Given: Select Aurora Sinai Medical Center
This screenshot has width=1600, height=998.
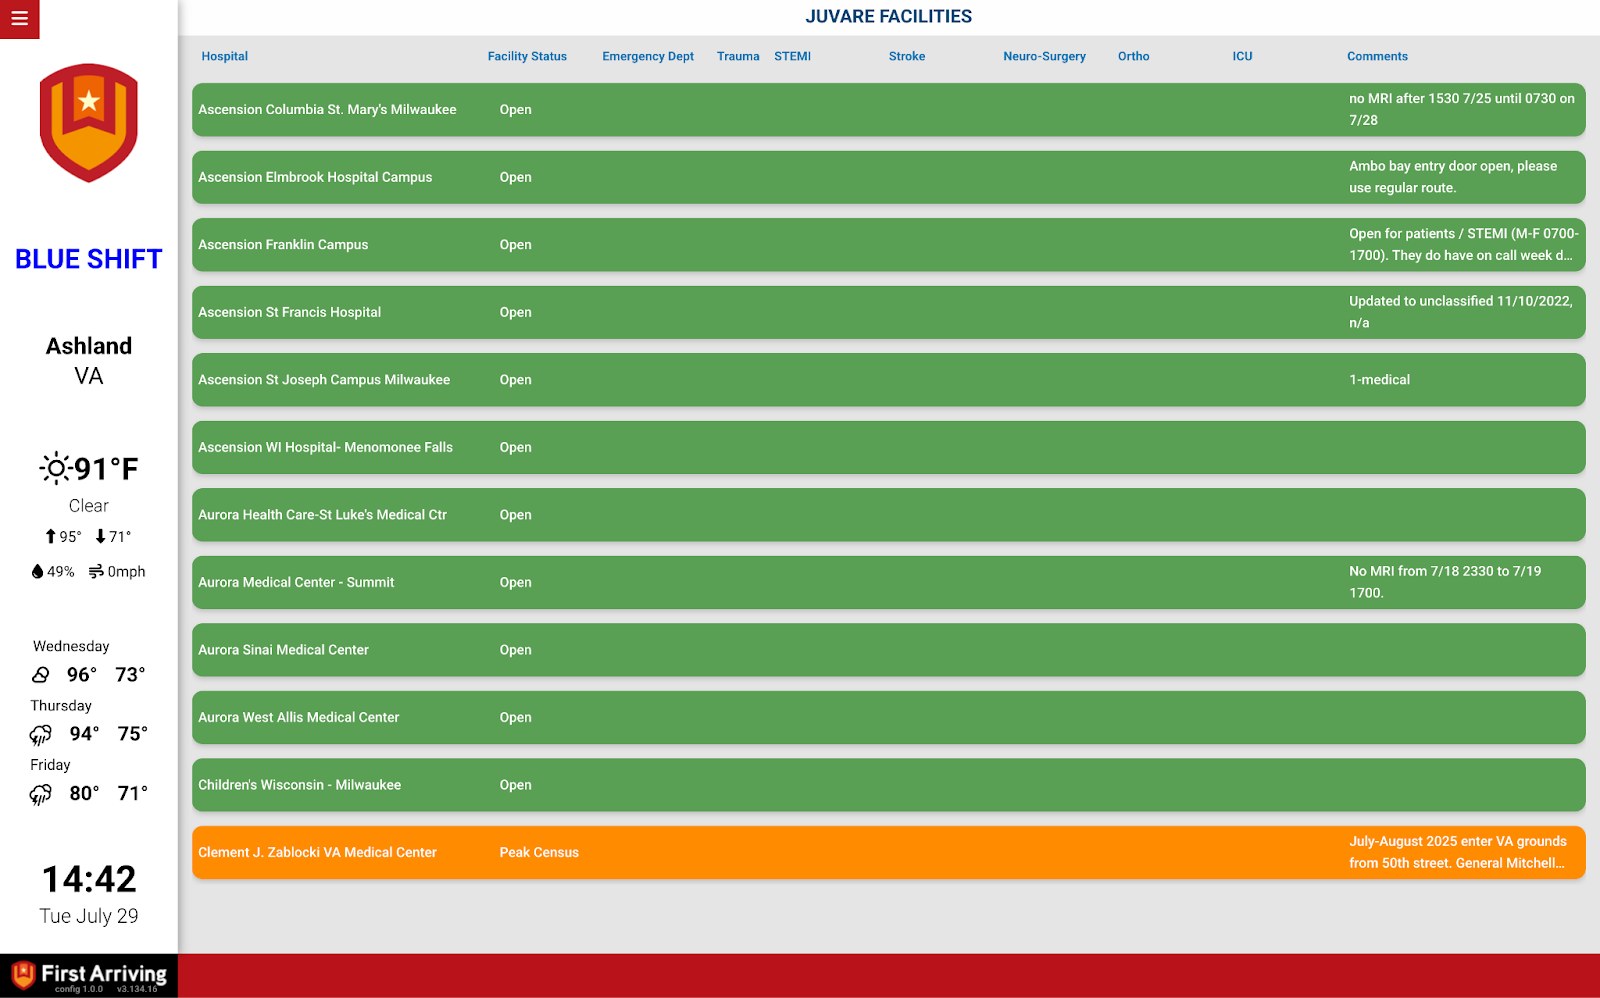Looking at the screenshot, I should [889, 650].
